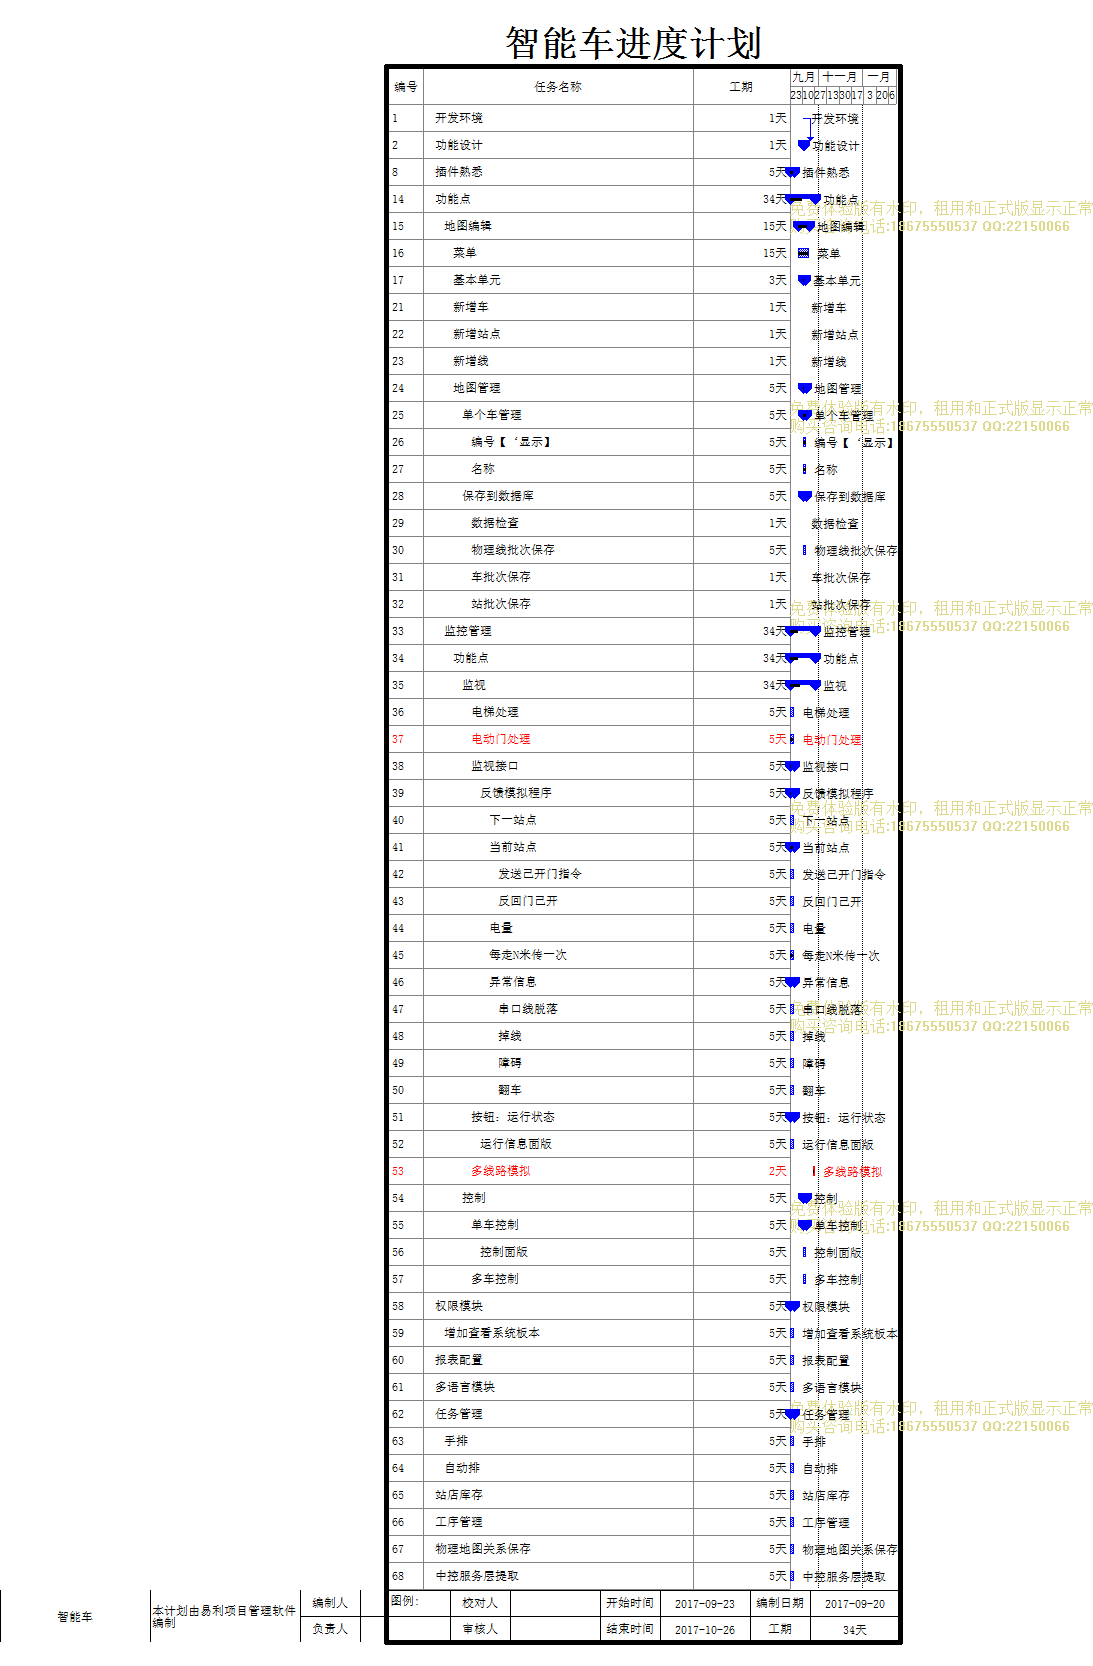Select task name '监视接口' in row 38
The image size is (1093, 1666).
point(495,766)
